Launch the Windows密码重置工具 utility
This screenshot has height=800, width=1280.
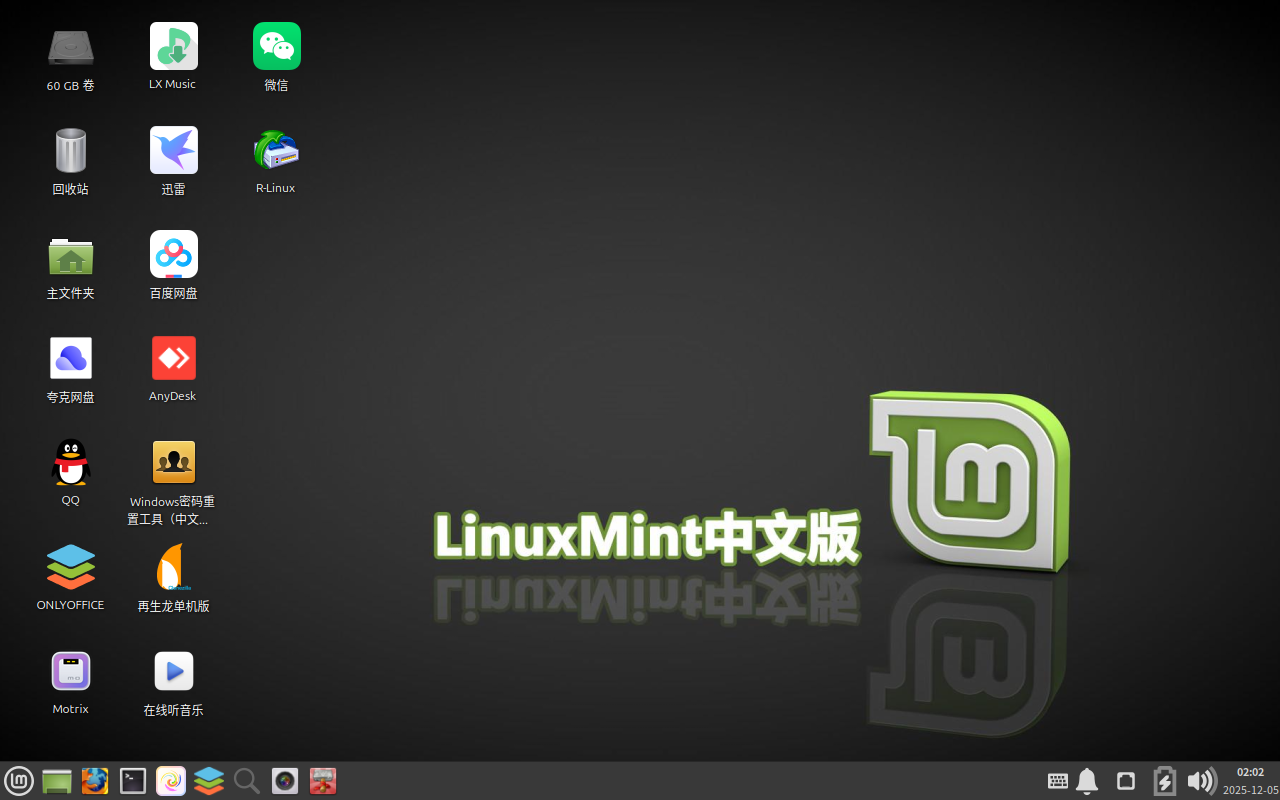coord(173,462)
